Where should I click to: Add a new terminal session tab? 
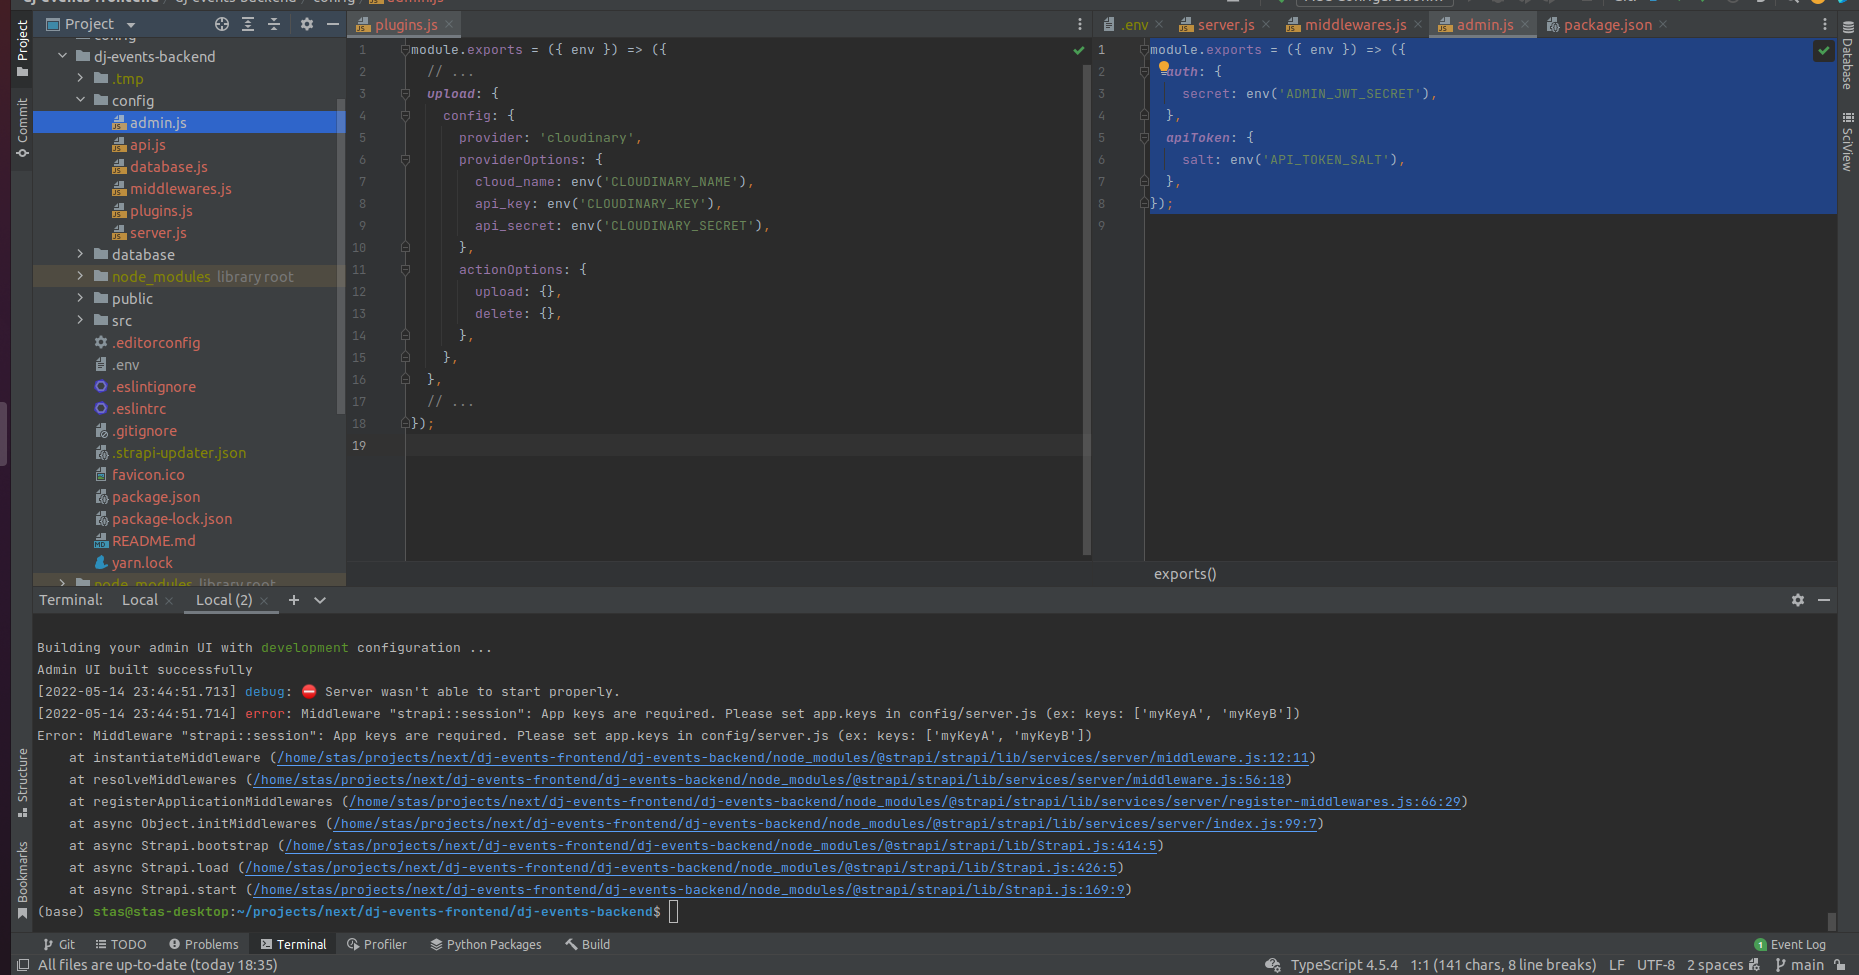coord(294,600)
